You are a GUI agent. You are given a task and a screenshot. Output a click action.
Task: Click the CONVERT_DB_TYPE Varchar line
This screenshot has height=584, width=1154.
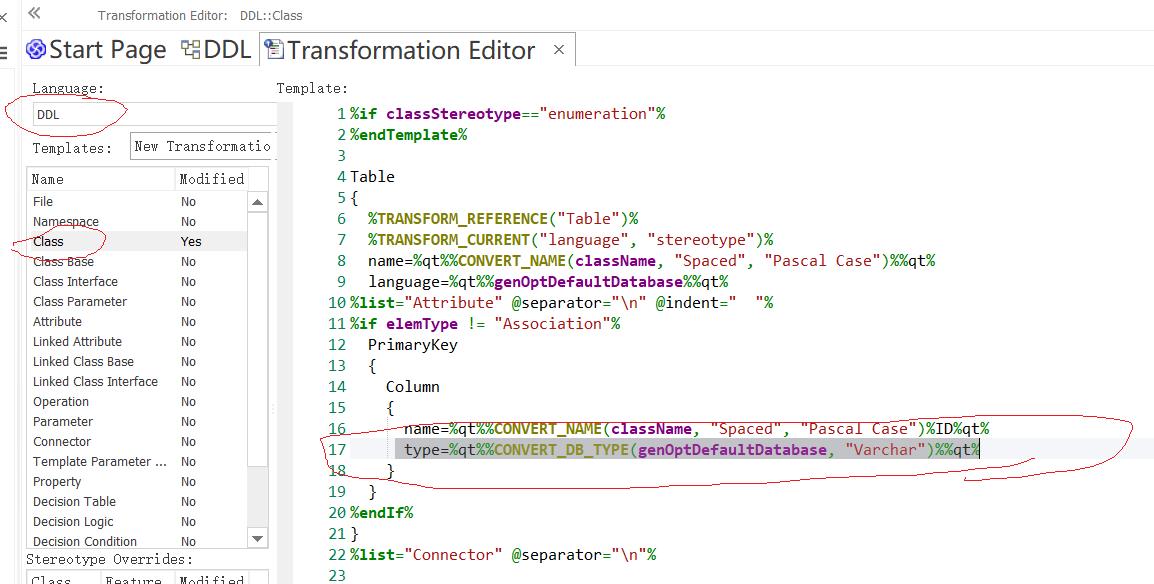pyautogui.click(x=692, y=449)
